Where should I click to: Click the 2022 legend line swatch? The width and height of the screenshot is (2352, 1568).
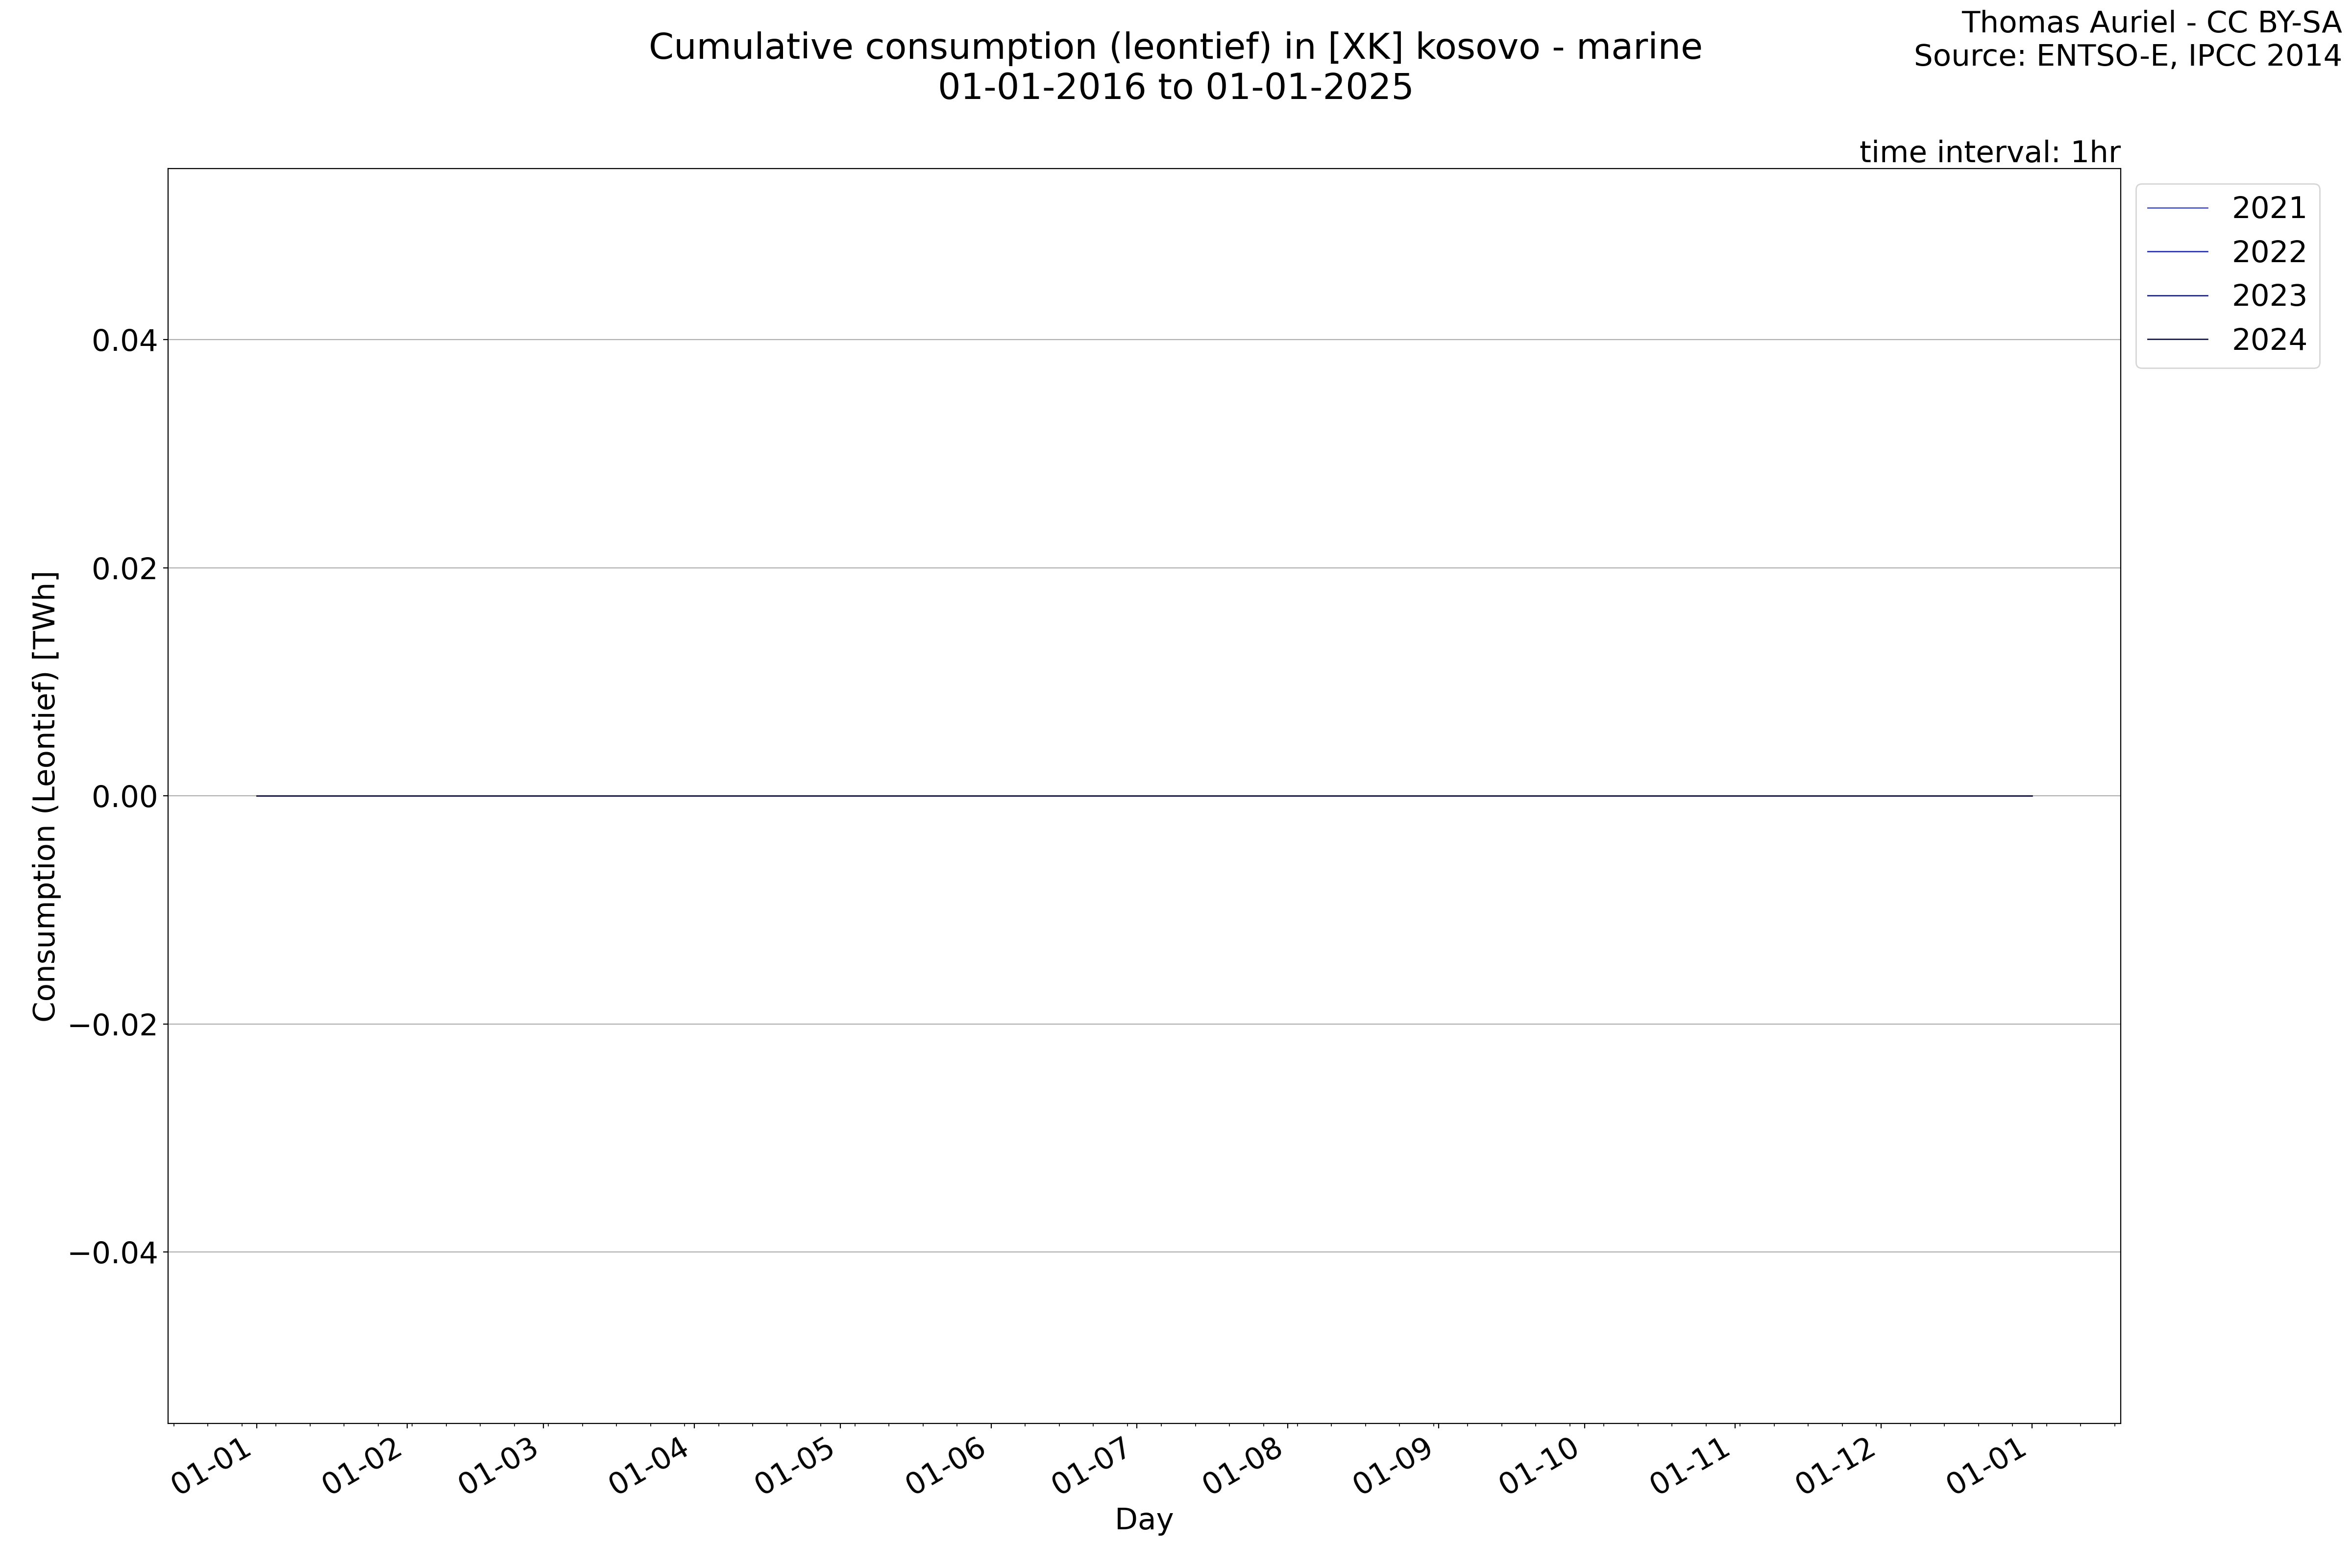pyautogui.click(x=2177, y=252)
